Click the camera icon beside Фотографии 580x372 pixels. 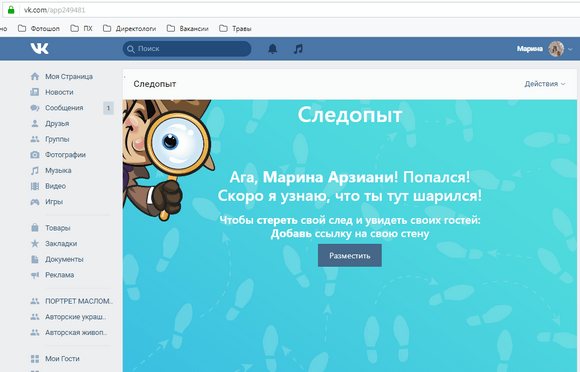click(x=35, y=155)
